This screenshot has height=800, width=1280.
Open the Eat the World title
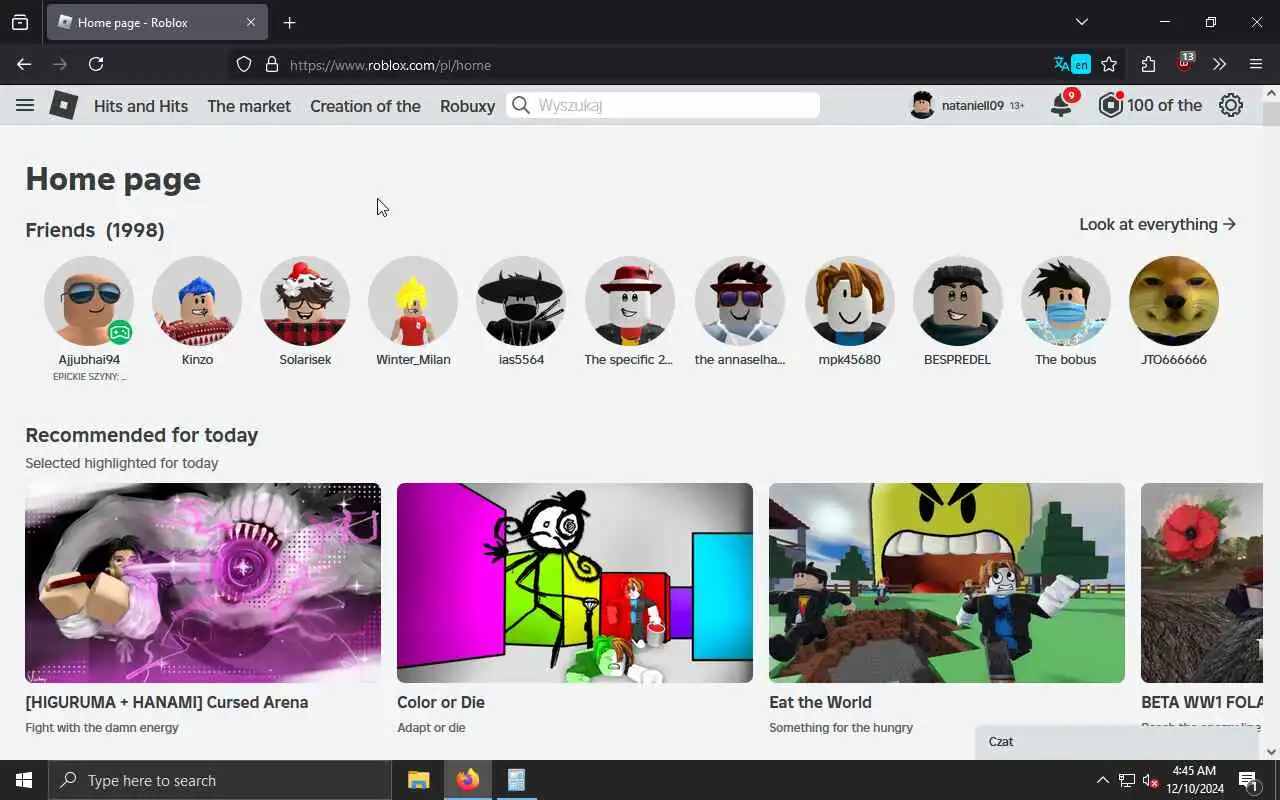pos(820,702)
